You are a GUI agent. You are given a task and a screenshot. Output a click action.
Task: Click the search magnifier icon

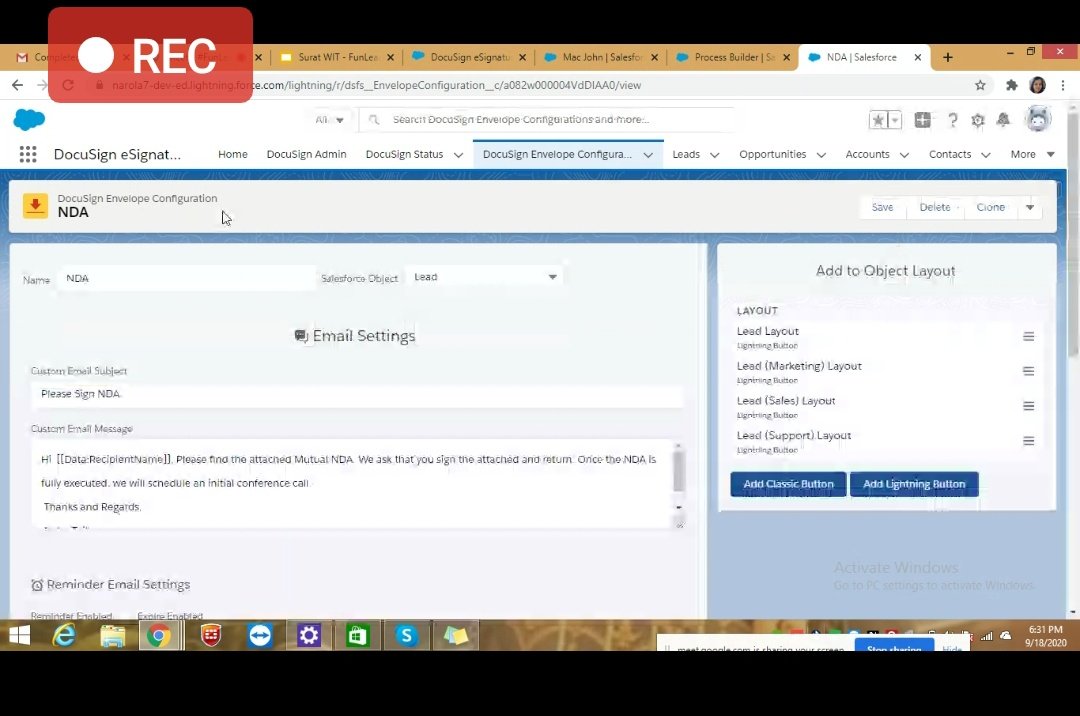[374, 120]
